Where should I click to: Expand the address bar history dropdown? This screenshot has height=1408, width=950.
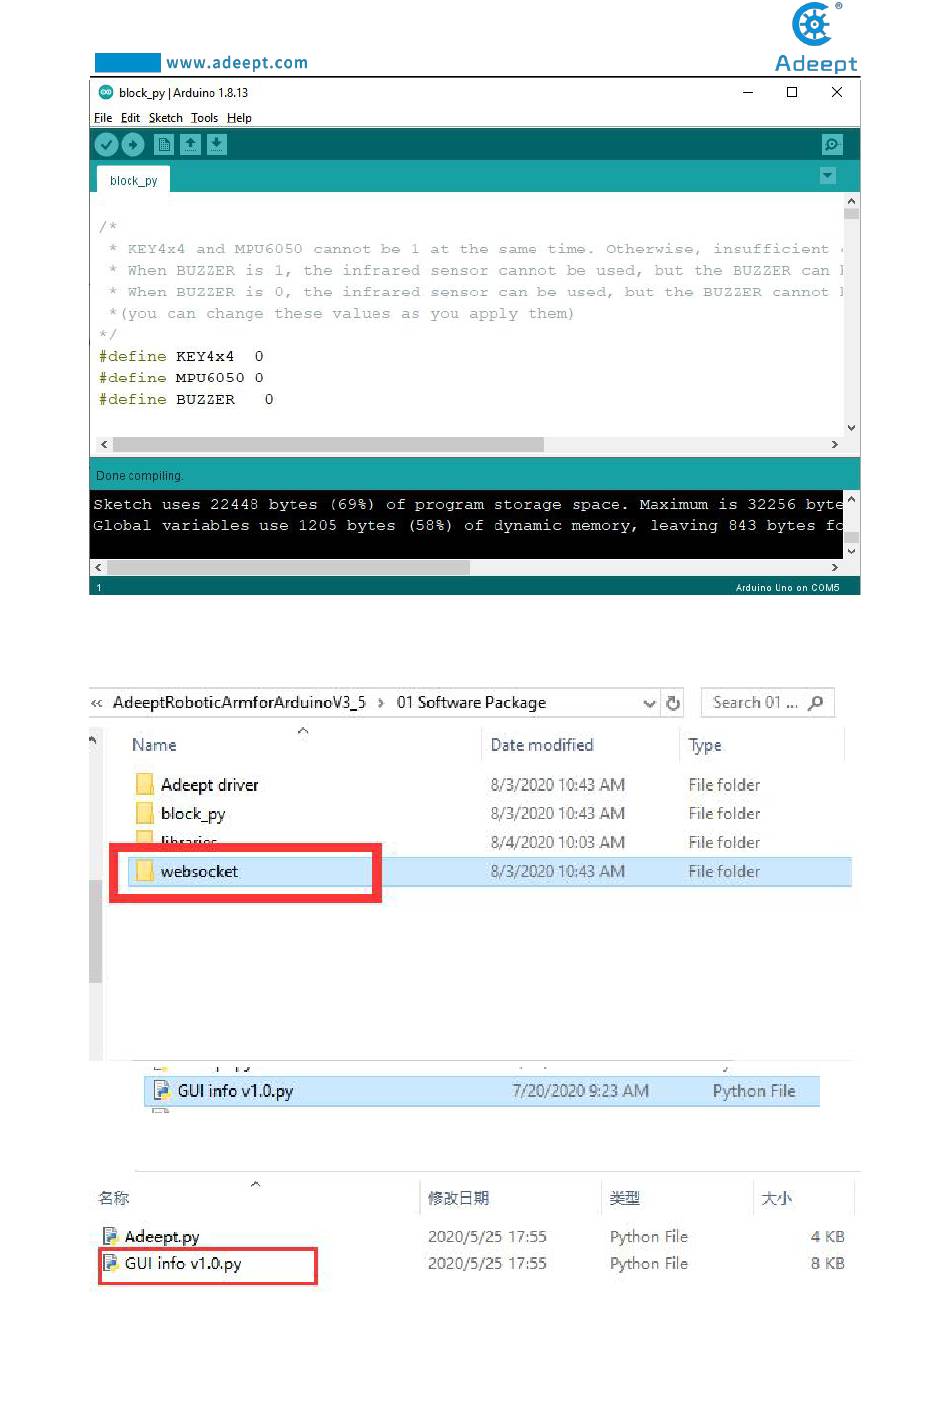pyautogui.click(x=650, y=703)
